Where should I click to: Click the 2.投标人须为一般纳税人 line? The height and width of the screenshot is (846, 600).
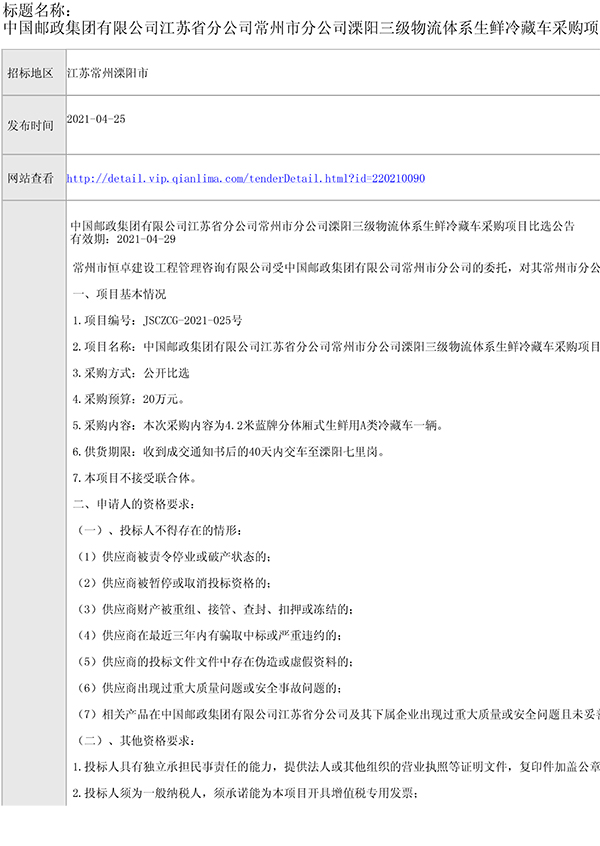(x=246, y=794)
